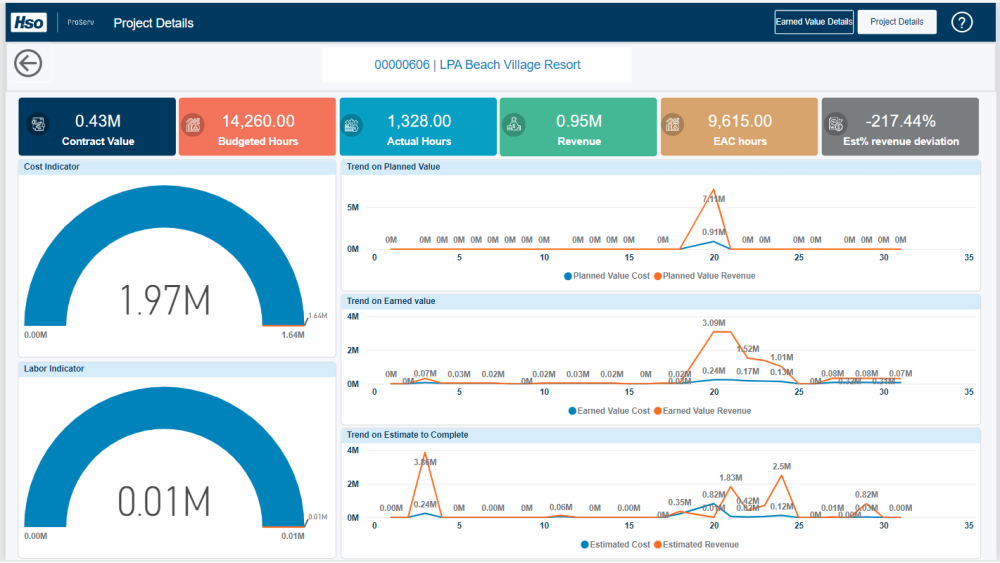Click the Est% revenue deviation icon
The width and height of the screenshot is (1000, 563).
[836, 124]
